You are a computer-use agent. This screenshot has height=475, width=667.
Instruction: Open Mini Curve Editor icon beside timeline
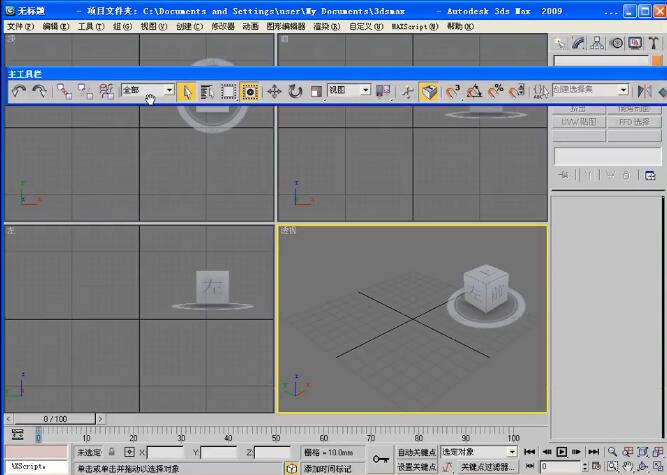pos(17,435)
